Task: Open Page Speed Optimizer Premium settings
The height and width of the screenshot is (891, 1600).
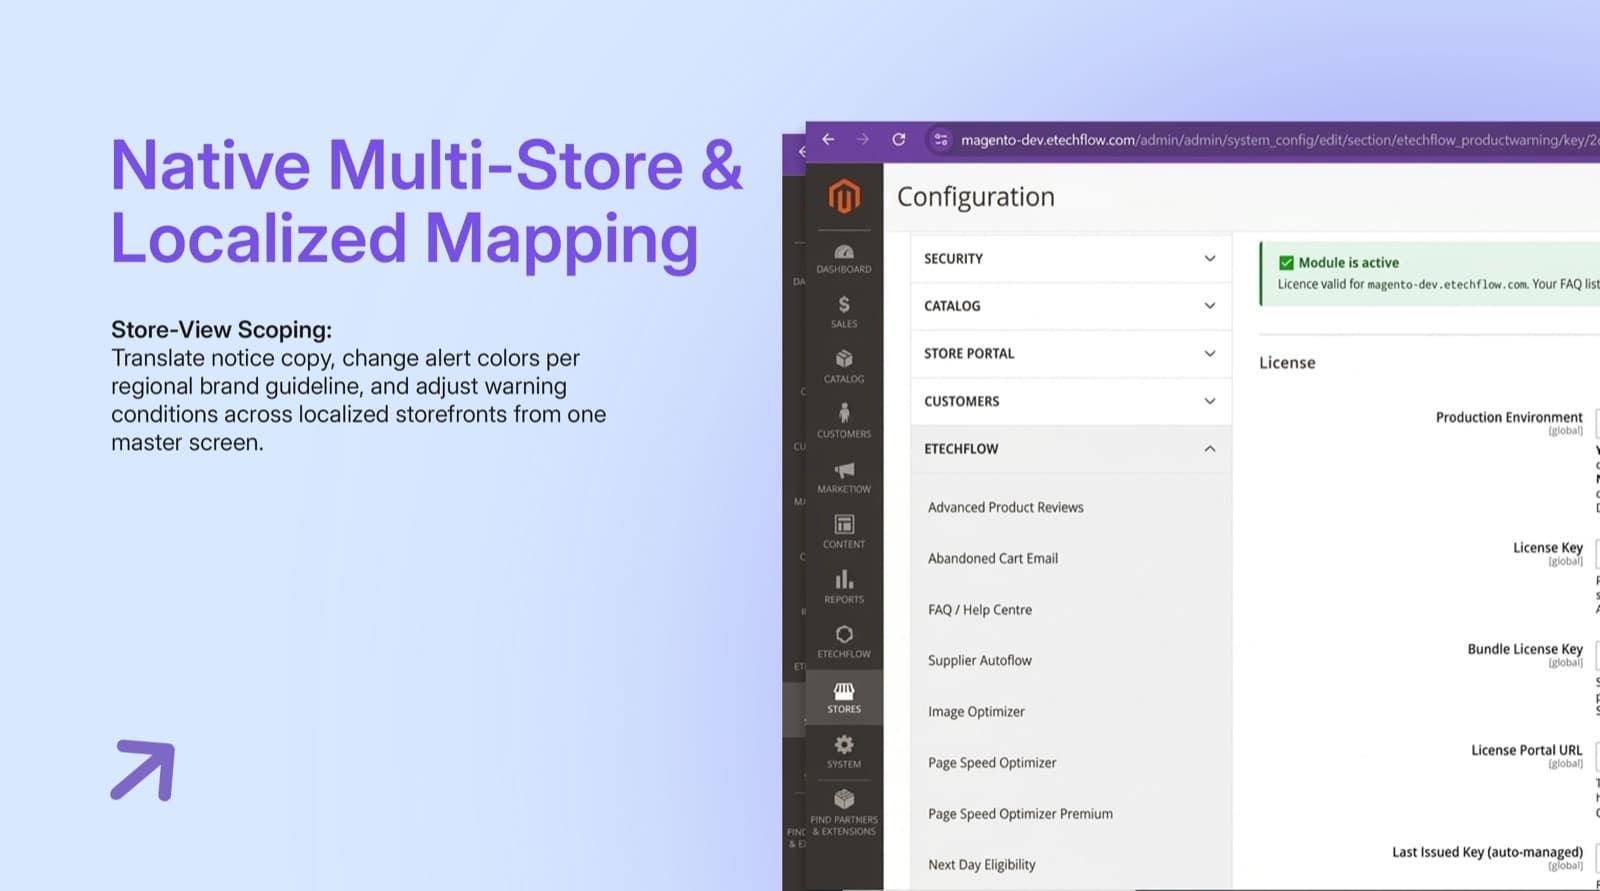Action: point(1020,813)
